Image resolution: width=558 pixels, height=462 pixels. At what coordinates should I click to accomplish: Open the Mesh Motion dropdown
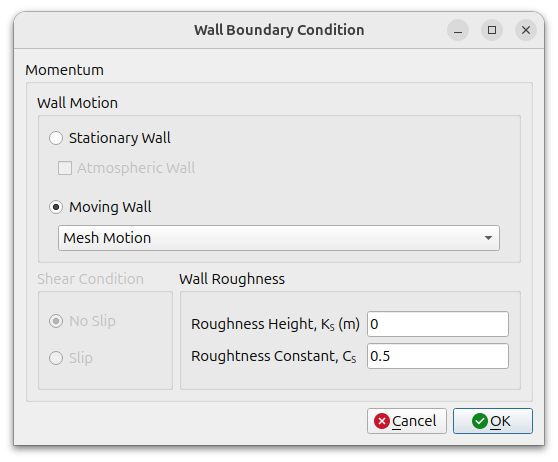pos(279,238)
